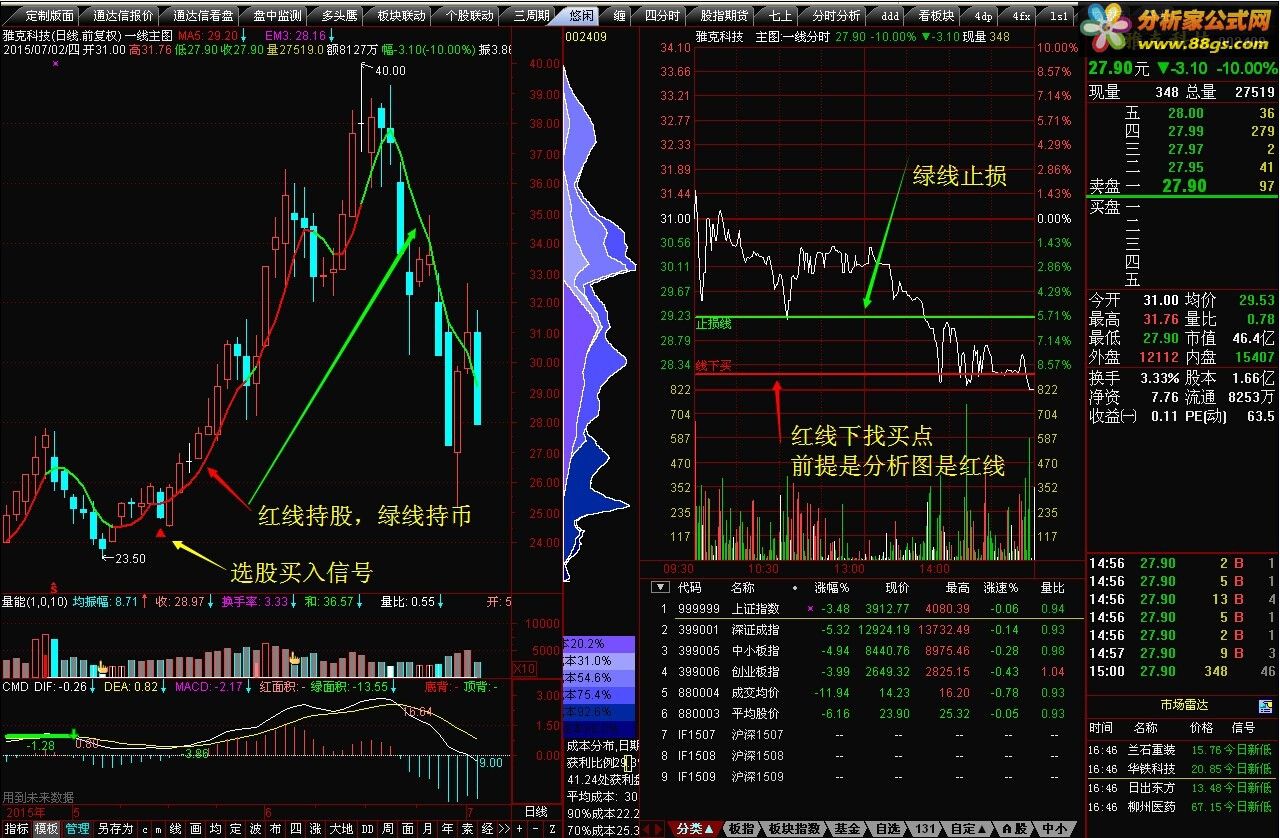Switch to the 基金 list tab
Viewport: 1280px width, 838px height.
click(847, 829)
